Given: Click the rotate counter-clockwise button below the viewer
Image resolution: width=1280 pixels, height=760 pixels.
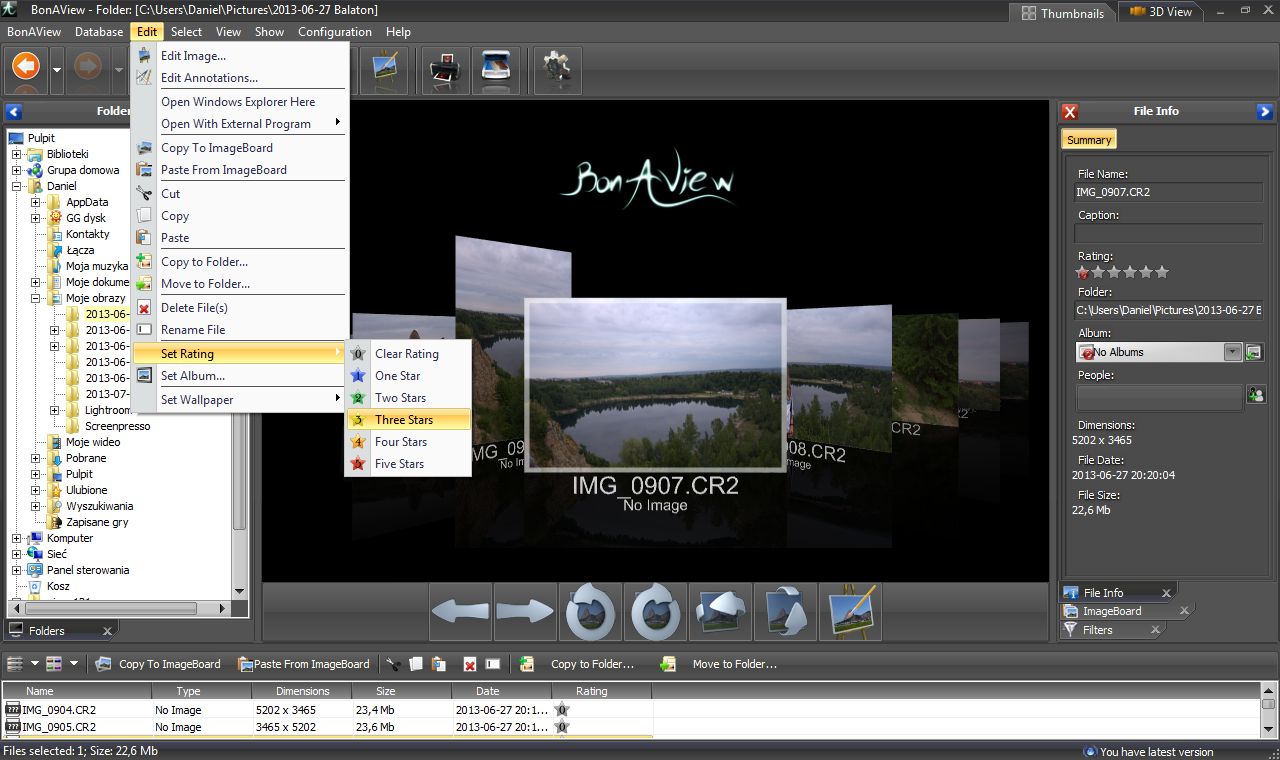Looking at the screenshot, I should point(590,611).
